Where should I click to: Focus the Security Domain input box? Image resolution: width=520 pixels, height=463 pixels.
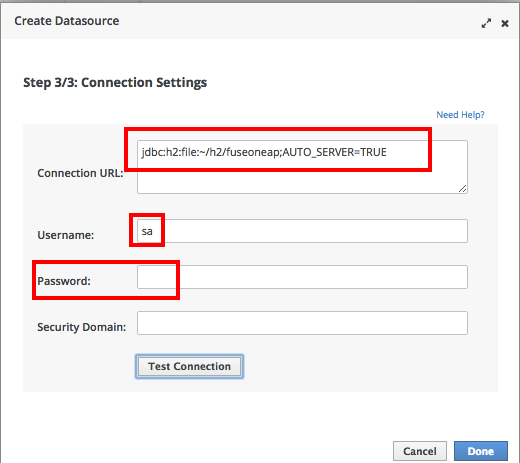(302, 323)
